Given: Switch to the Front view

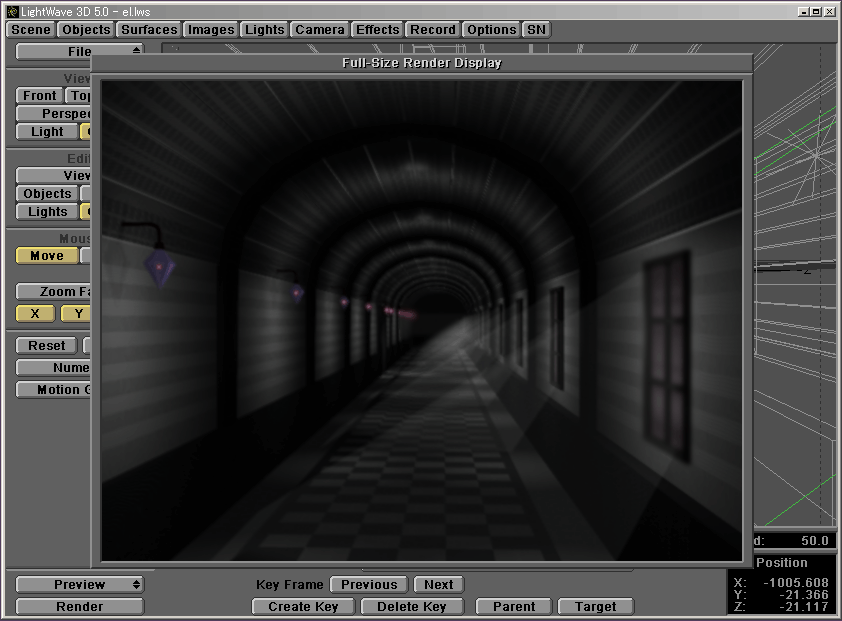Looking at the screenshot, I should point(40,96).
